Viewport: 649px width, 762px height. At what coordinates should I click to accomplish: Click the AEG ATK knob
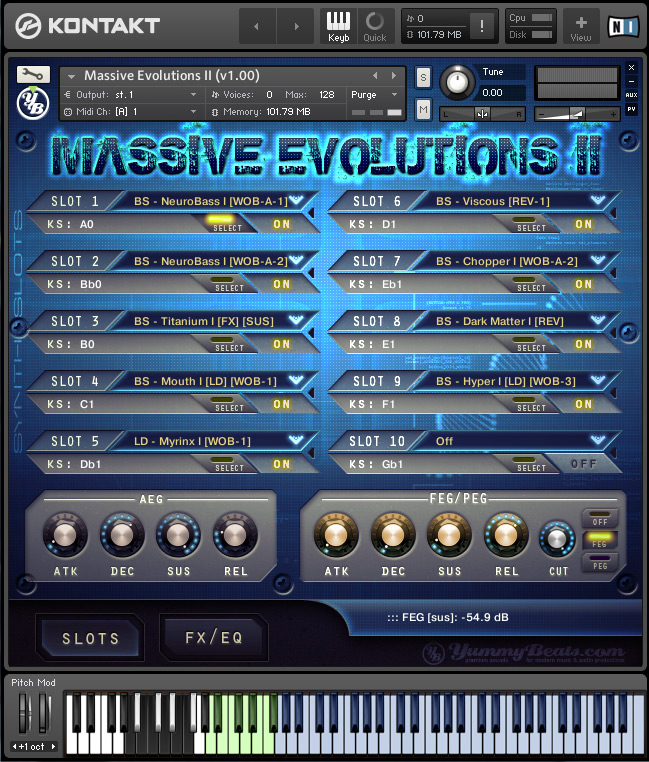pos(65,535)
